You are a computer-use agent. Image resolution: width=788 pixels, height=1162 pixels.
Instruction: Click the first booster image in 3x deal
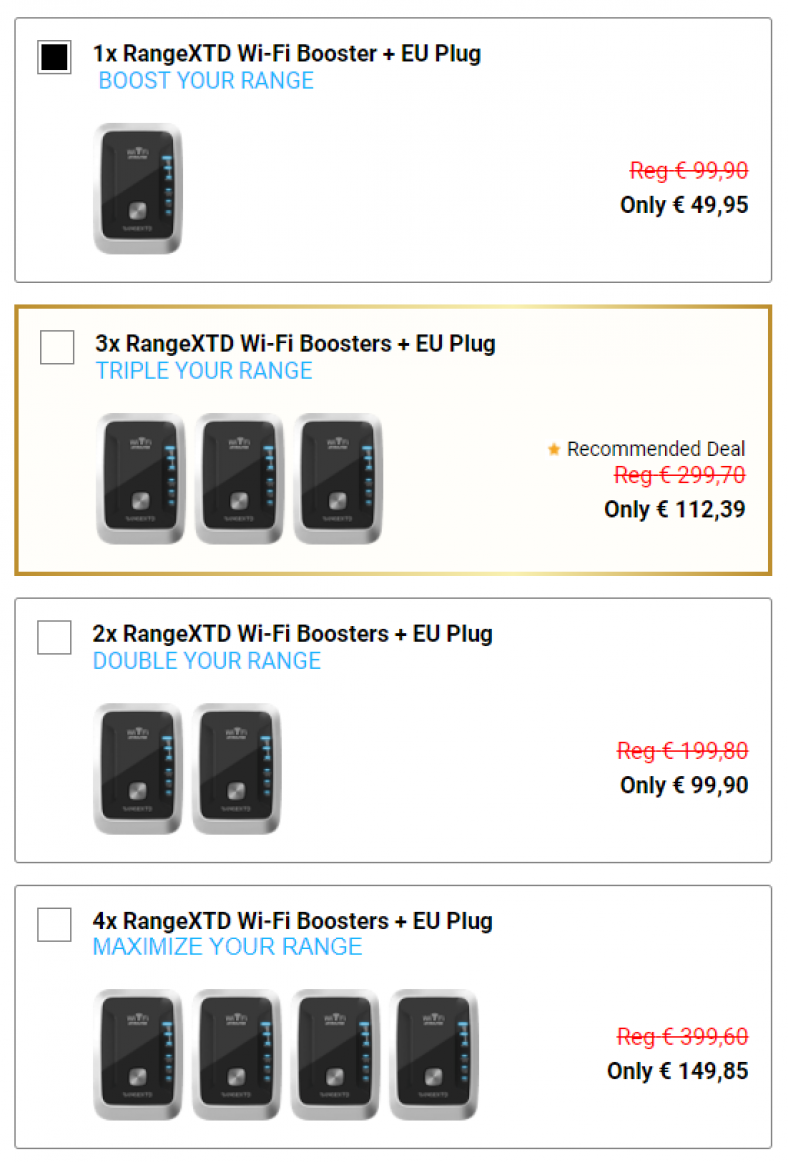(141, 479)
